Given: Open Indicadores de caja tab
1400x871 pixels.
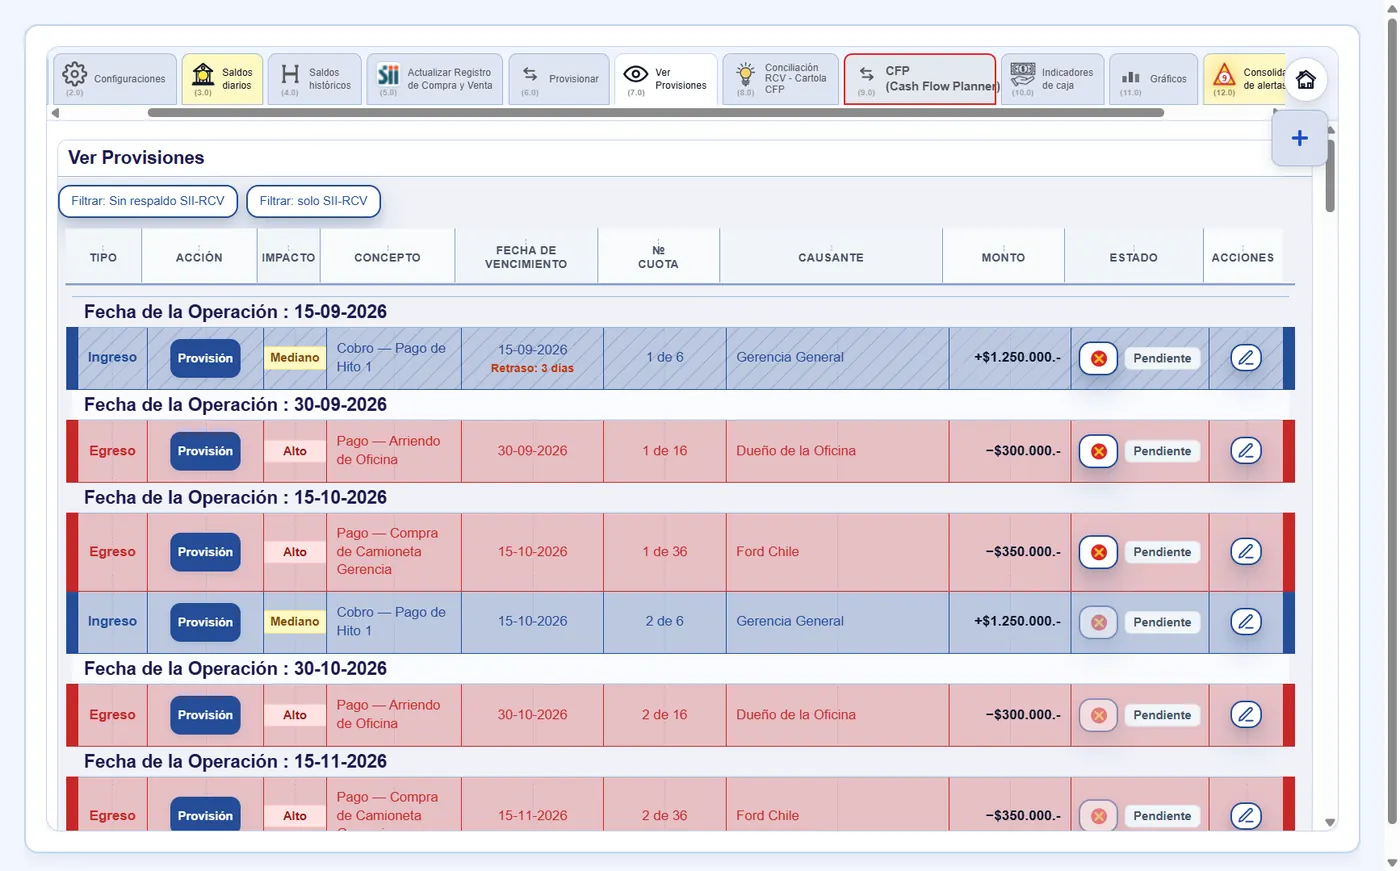Looking at the screenshot, I should (x=1053, y=79).
